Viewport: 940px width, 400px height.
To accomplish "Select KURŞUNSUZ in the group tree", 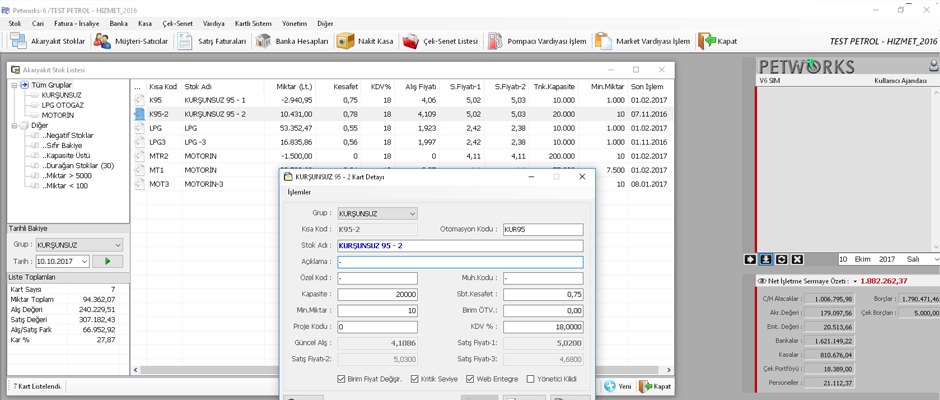I will click(x=62, y=95).
